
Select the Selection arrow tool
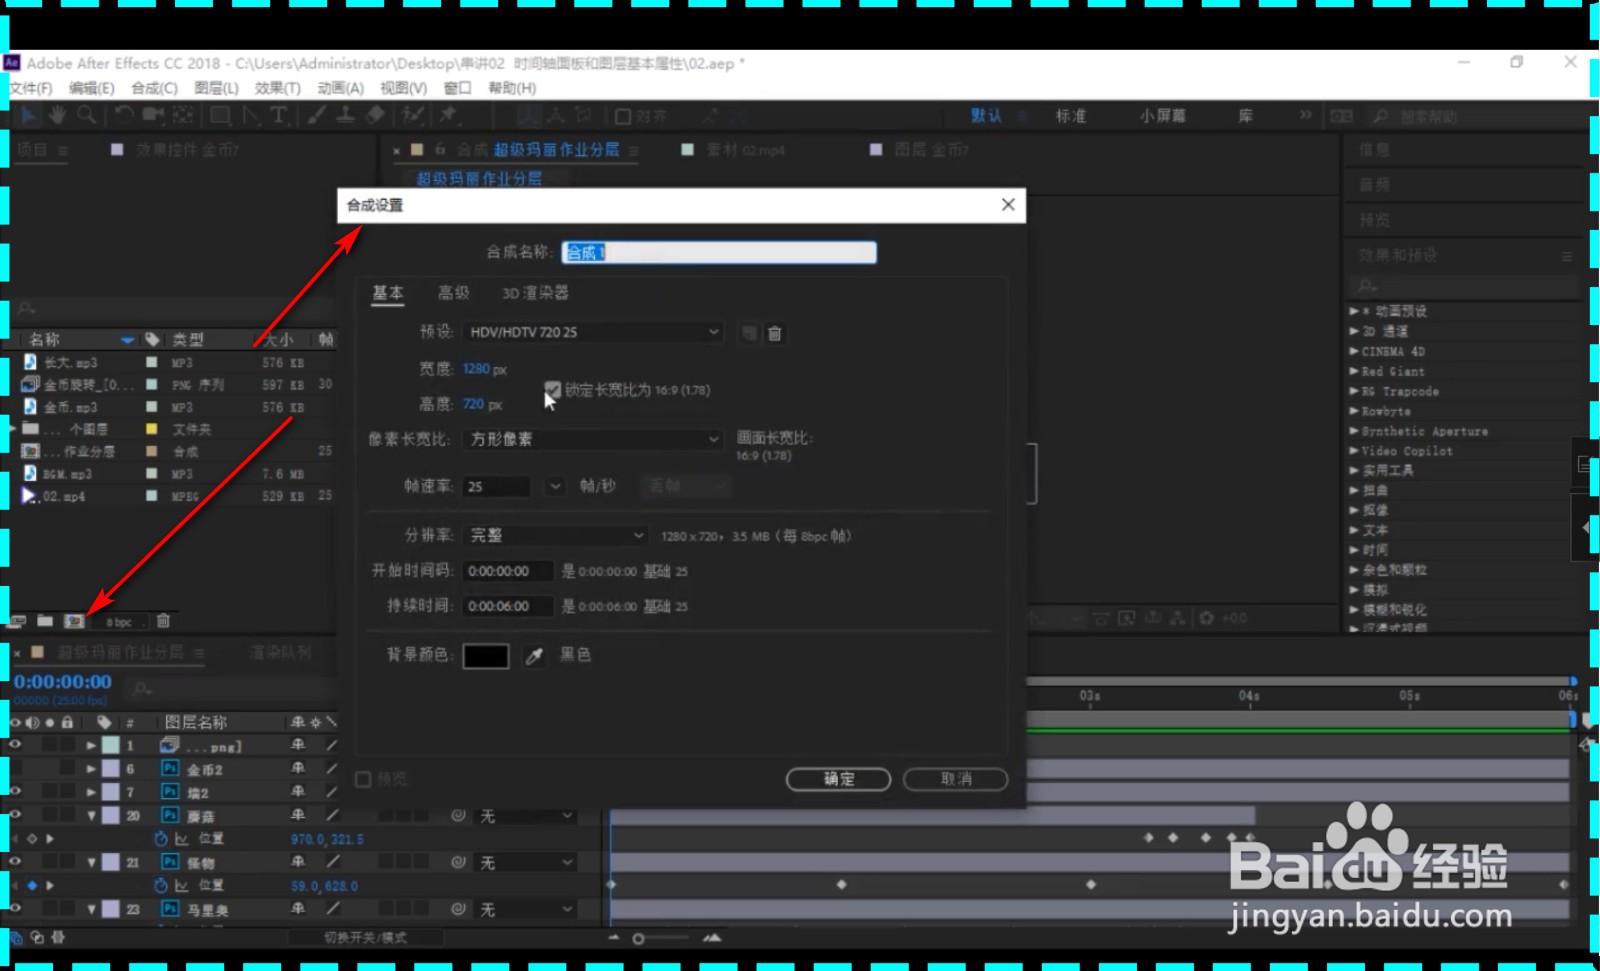[28, 116]
